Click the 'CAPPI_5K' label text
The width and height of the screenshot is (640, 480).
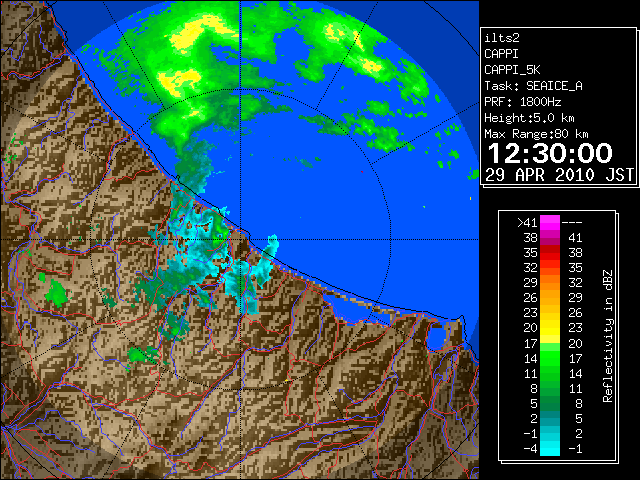click(512, 70)
